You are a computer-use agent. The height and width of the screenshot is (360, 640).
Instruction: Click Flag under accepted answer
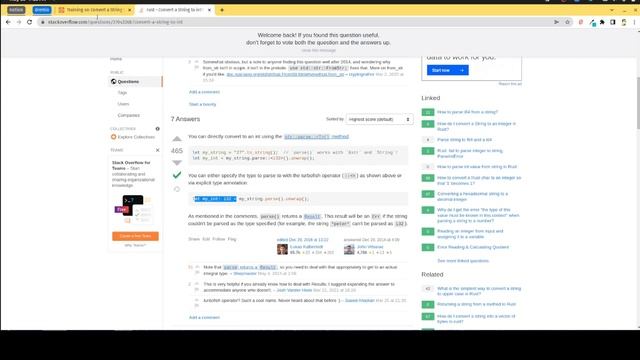click(232, 239)
